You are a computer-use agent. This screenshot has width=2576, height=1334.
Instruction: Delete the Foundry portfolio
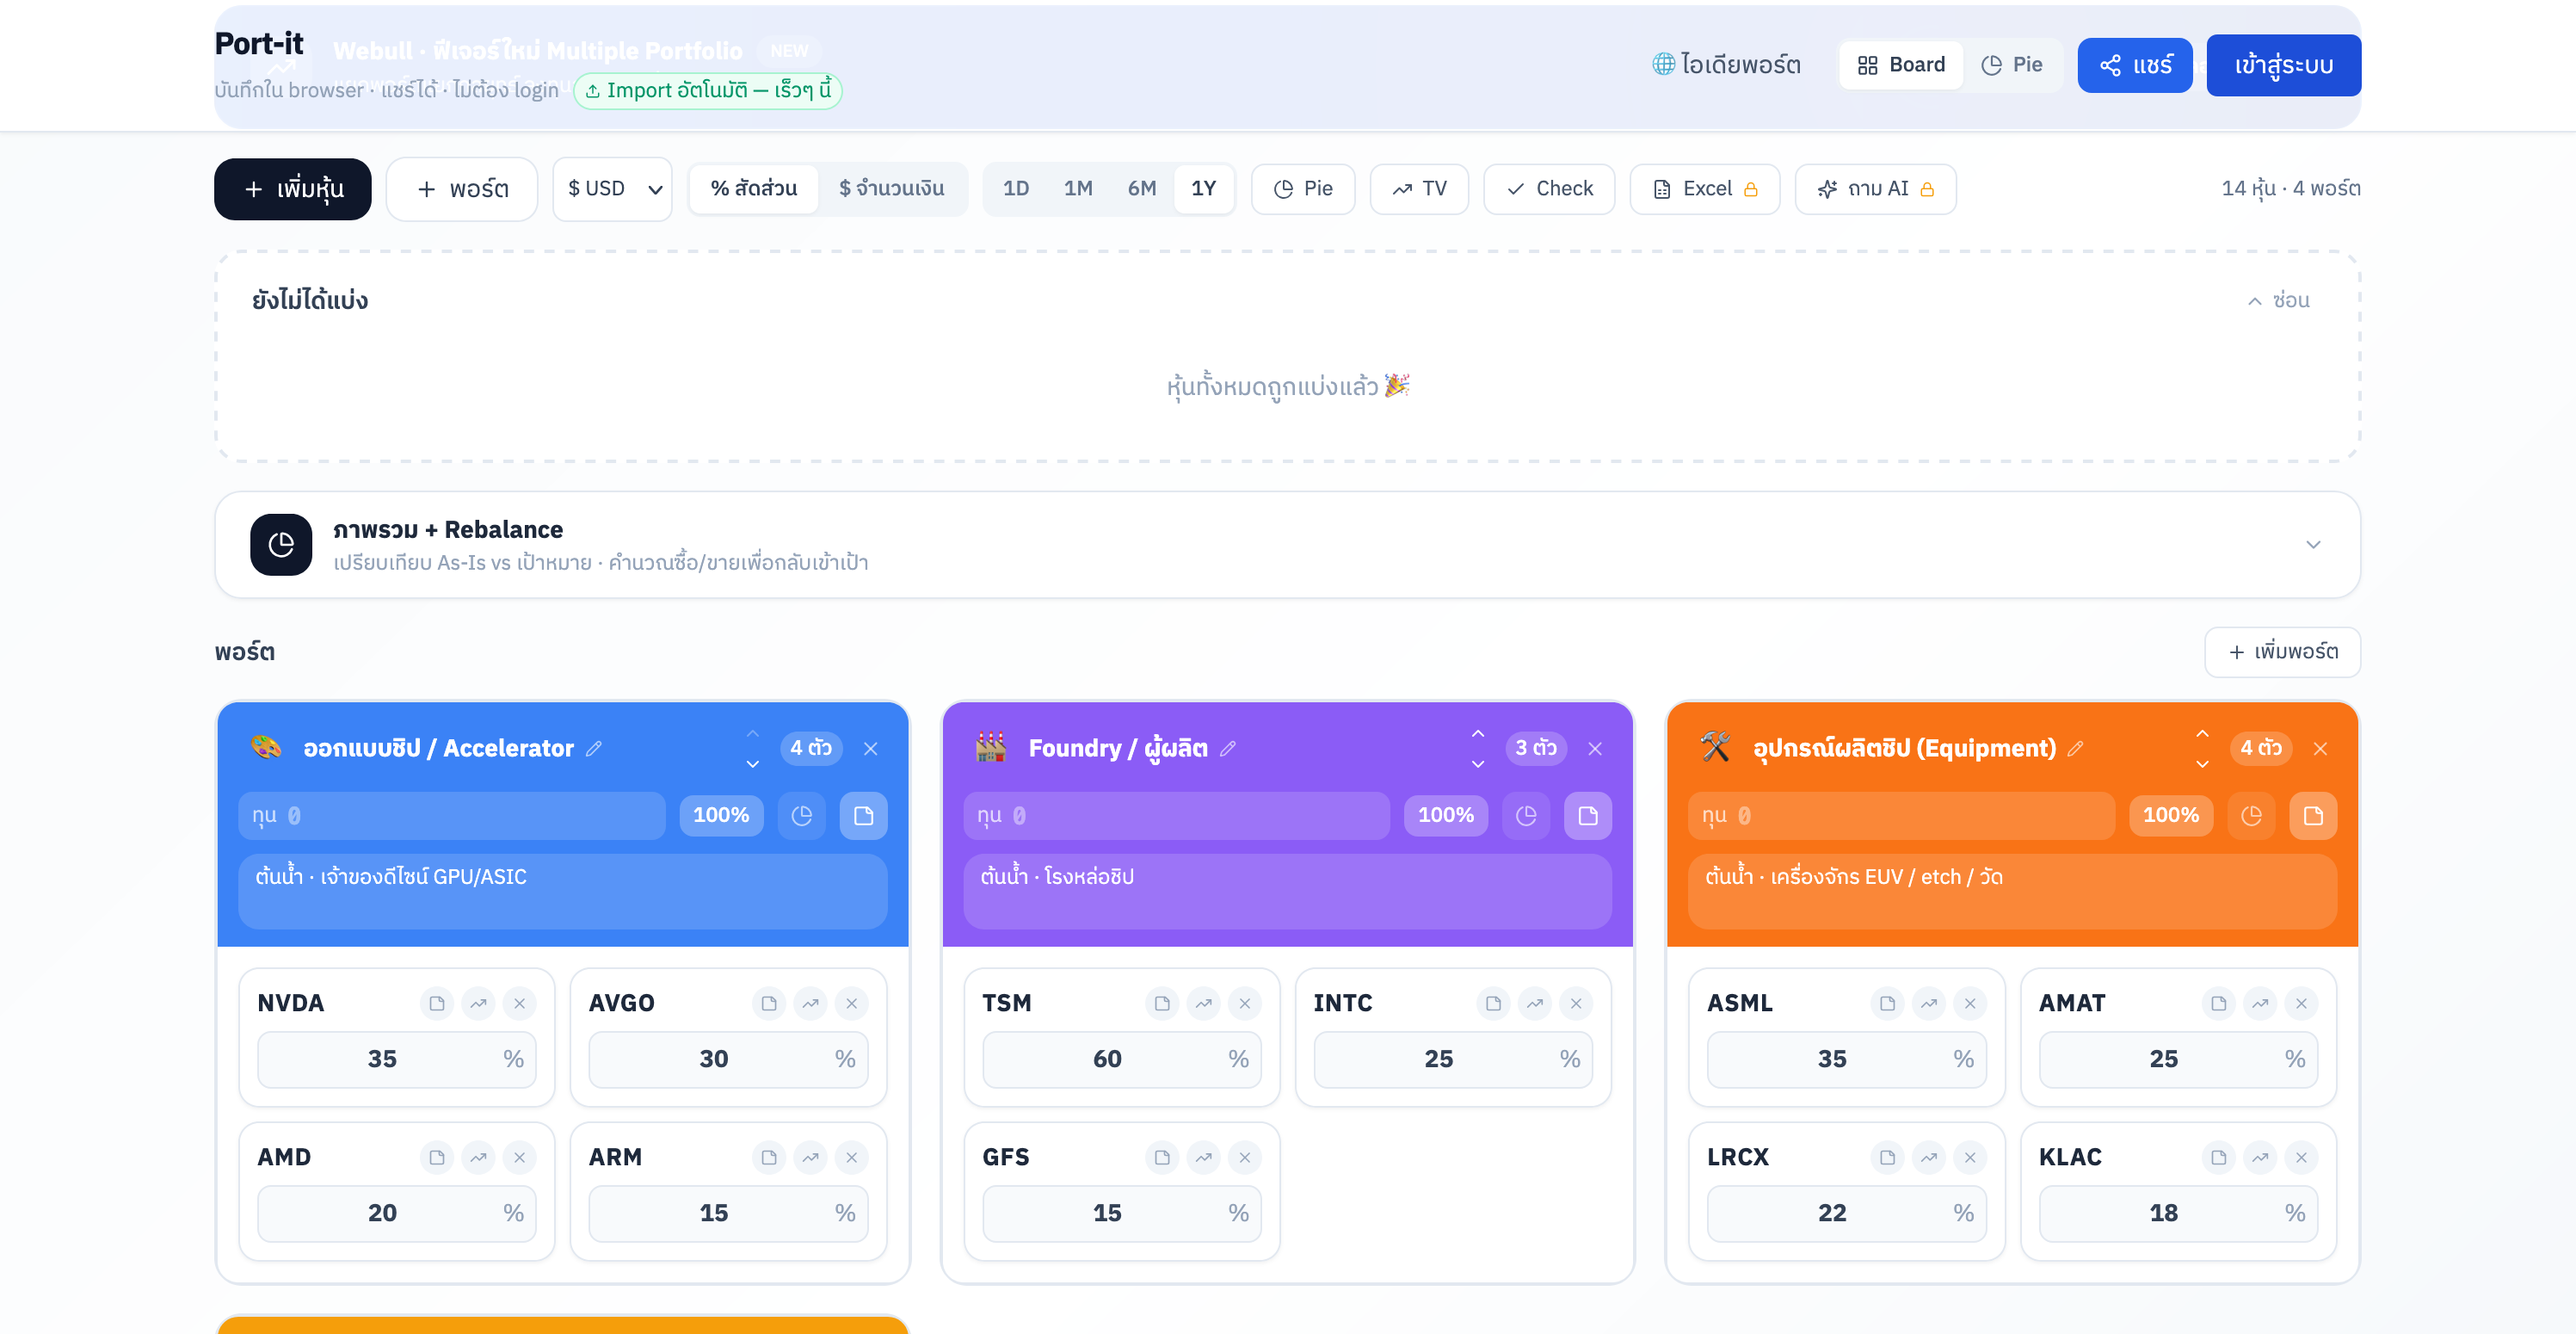1595,749
